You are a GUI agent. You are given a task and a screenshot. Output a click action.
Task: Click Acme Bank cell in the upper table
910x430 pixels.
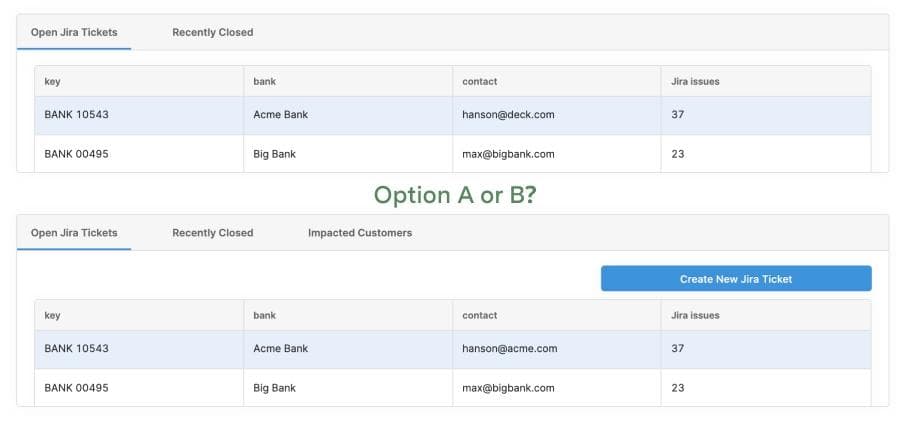click(x=281, y=115)
